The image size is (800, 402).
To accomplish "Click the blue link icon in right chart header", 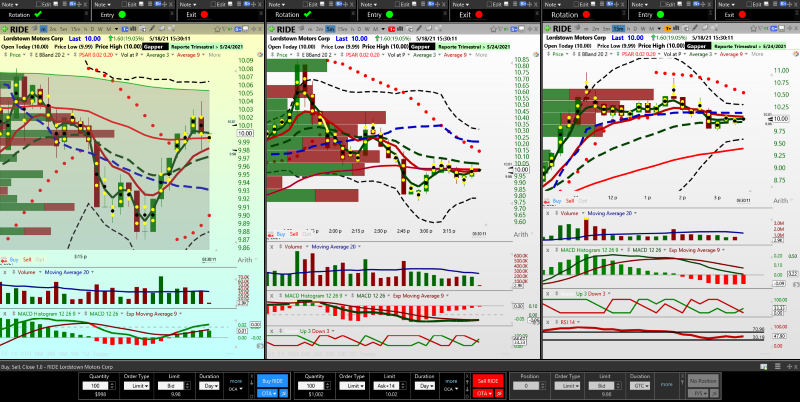I will point(774,29).
